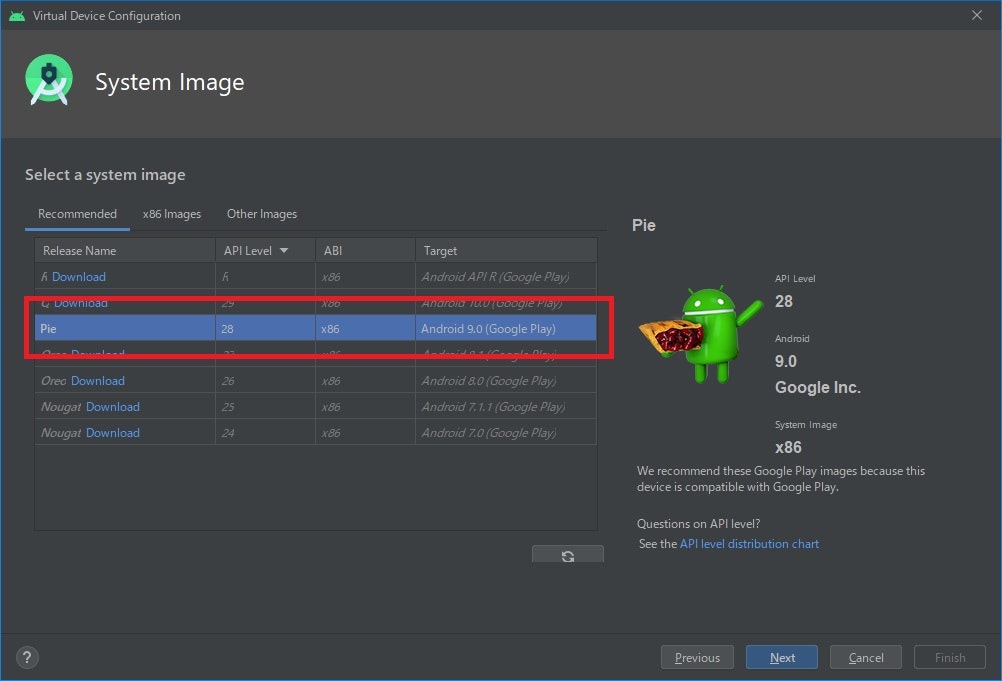1002x681 pixels.
Task: Click the Previous button
Action: [697, 657]
